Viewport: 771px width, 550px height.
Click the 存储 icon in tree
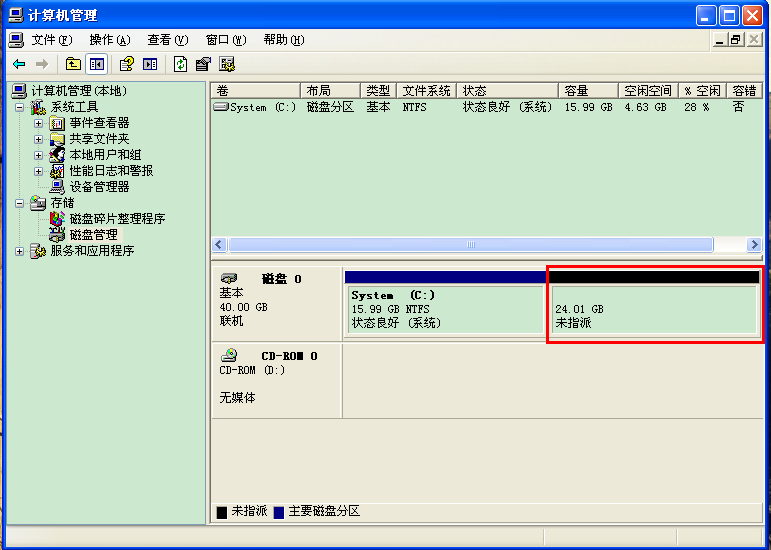pos(38,203)
